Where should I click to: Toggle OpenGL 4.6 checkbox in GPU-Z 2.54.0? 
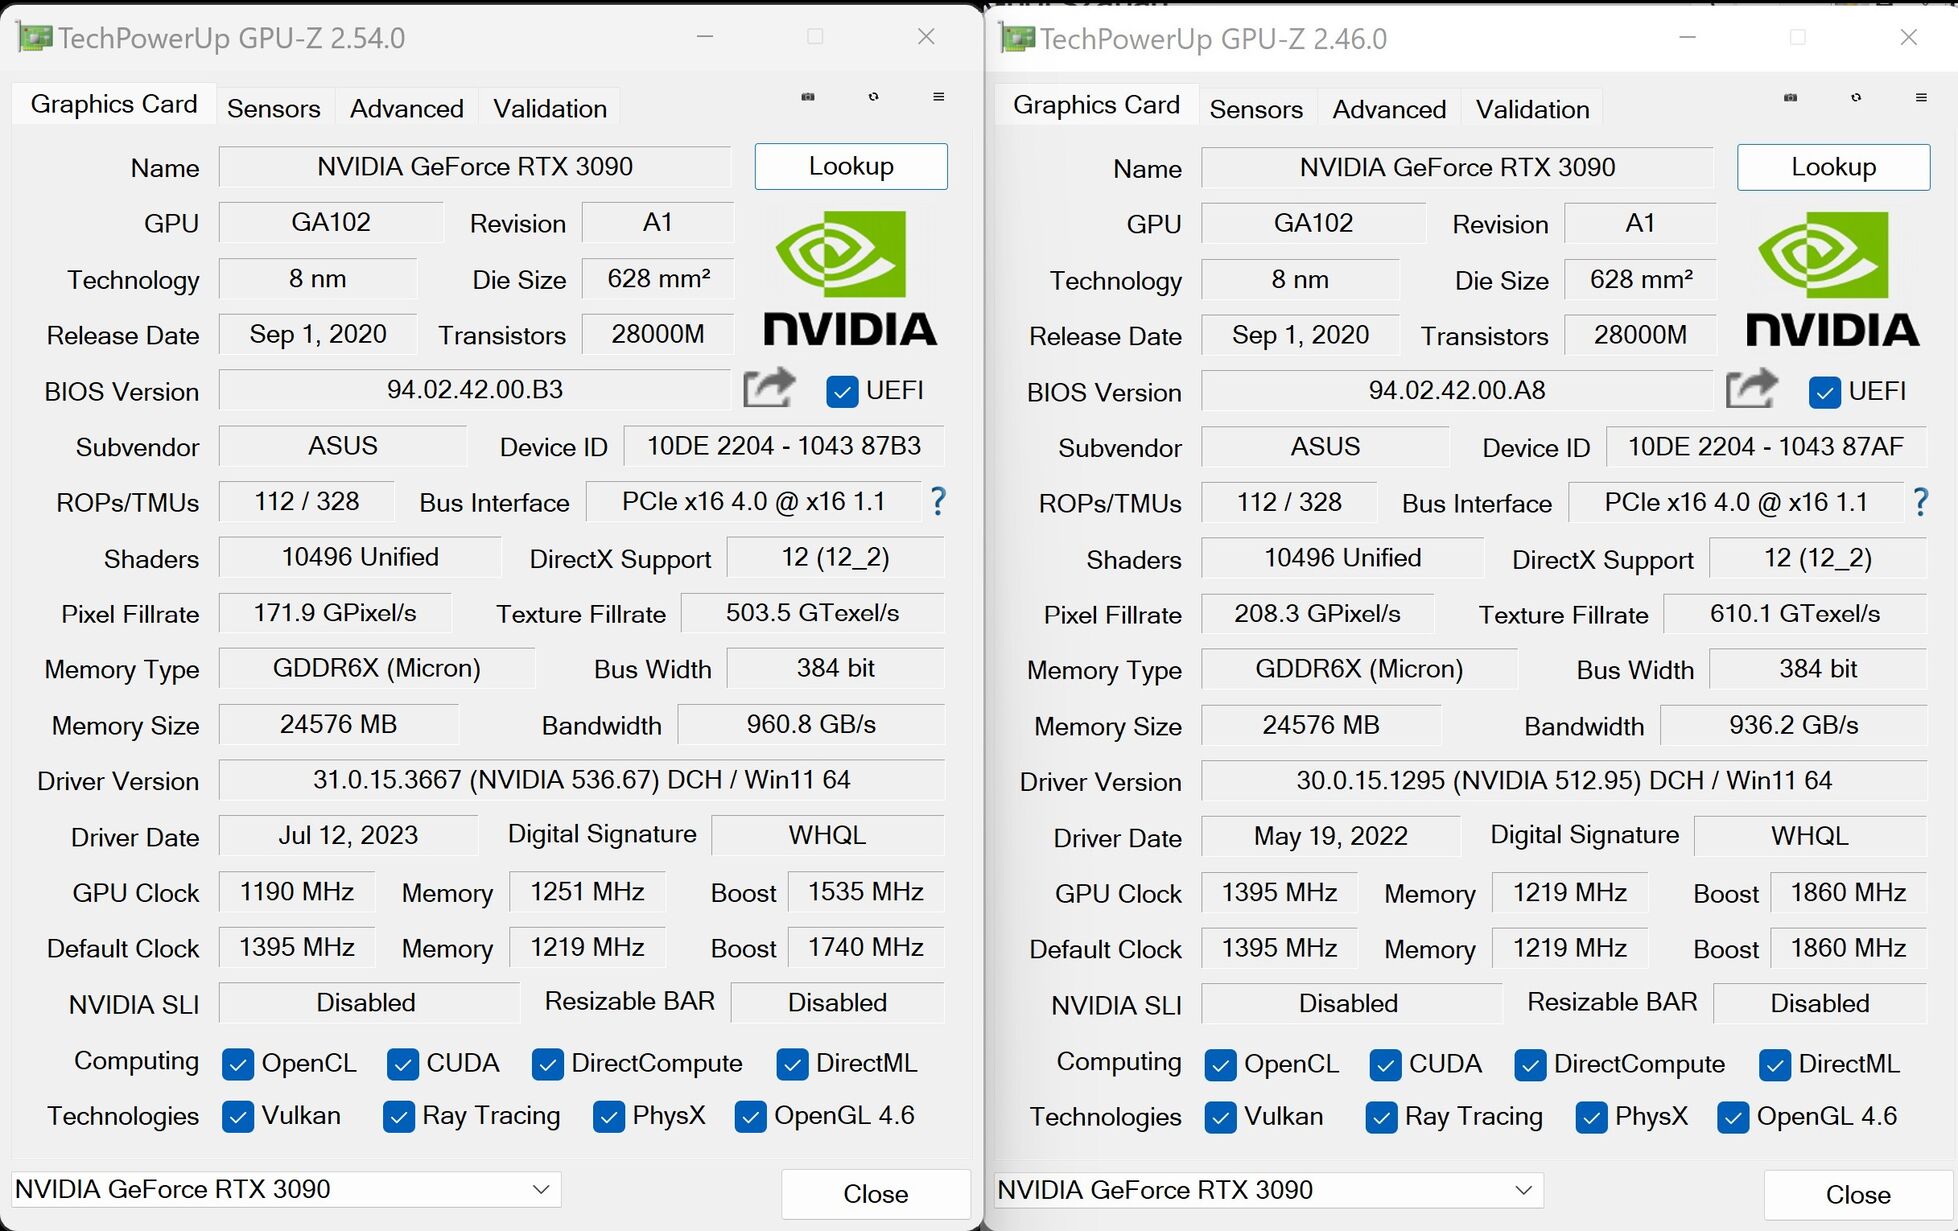pyautogui.click(x=750, y=1116)
